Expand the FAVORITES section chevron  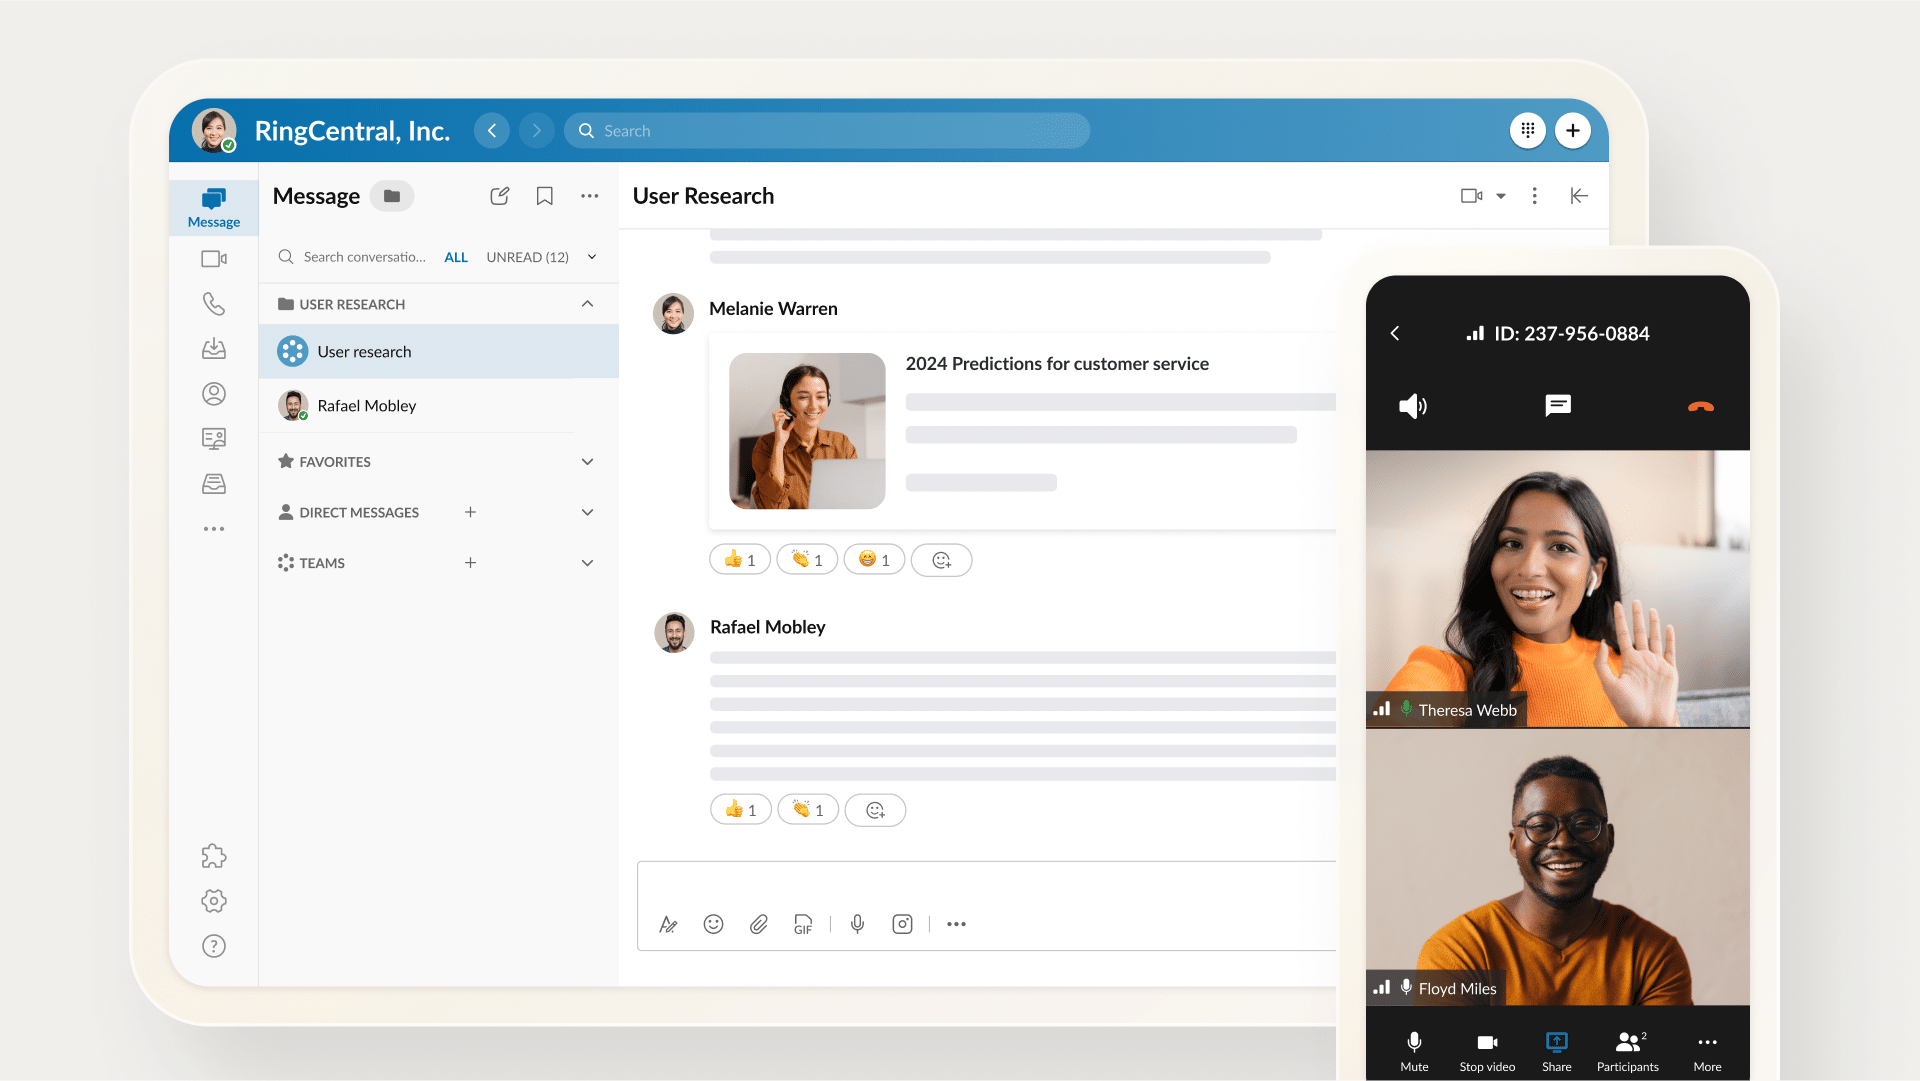pyautogui.click(x=587, y=462)
